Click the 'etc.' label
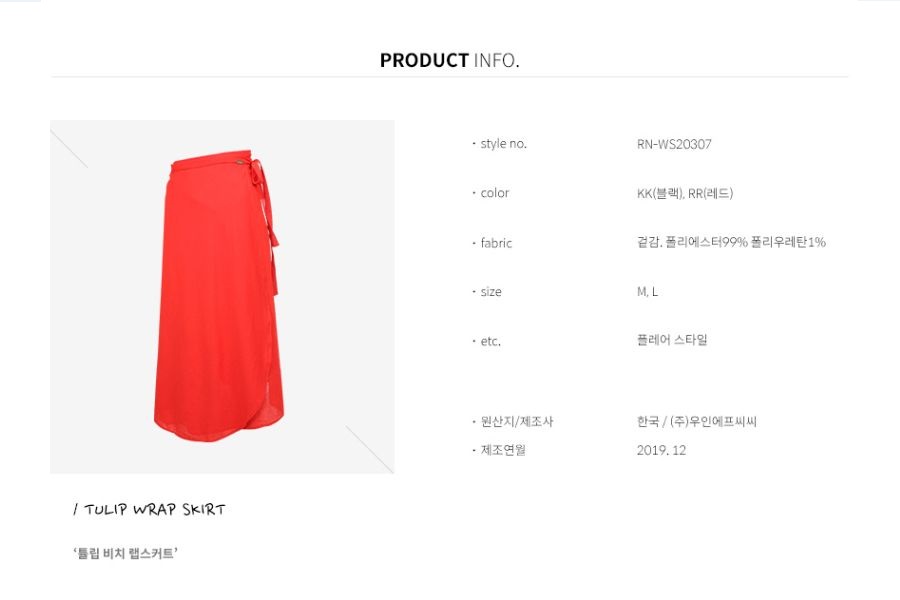 491,341
